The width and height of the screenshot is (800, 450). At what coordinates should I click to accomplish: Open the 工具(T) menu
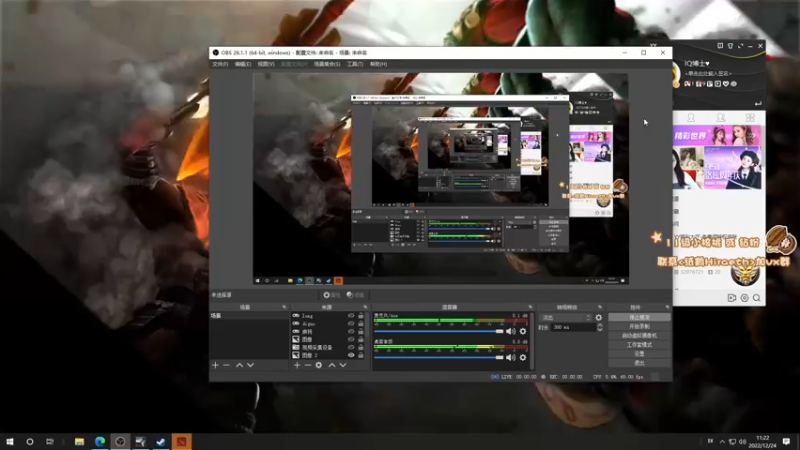pyautogui.click(x=355, y=64)
